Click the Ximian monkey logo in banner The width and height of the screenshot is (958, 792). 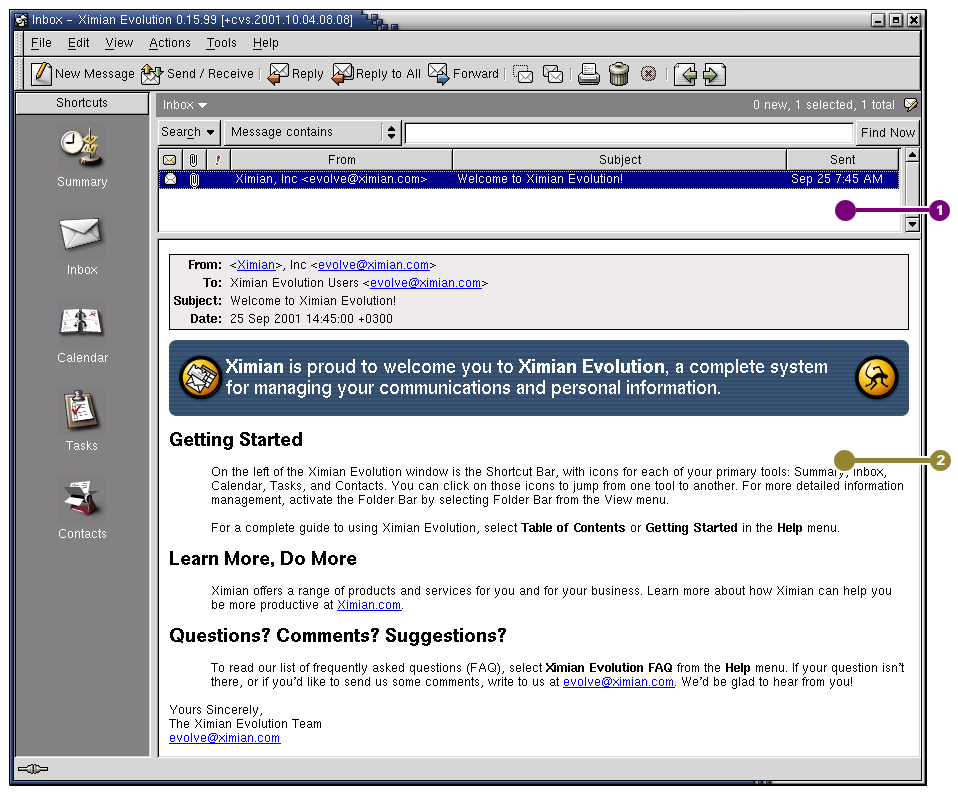(x=877, y=378)
